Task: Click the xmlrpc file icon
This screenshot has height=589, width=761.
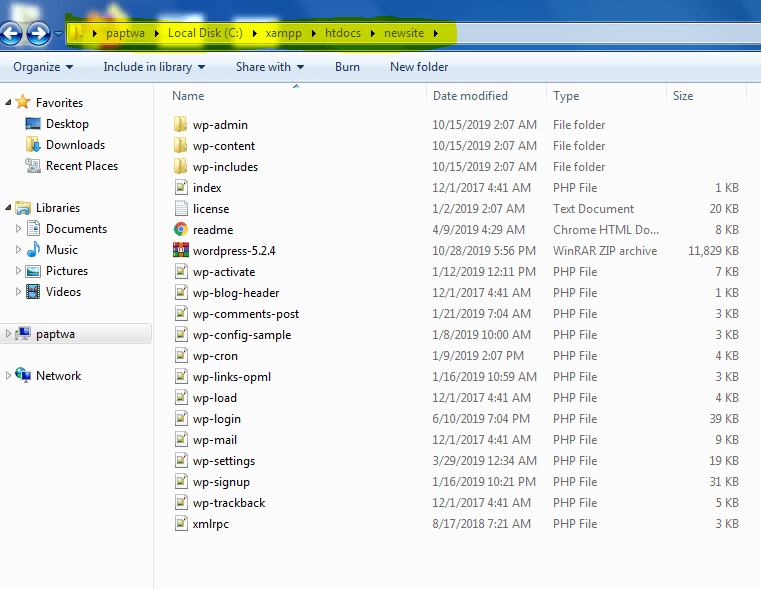Action: [x=181, y=524]
